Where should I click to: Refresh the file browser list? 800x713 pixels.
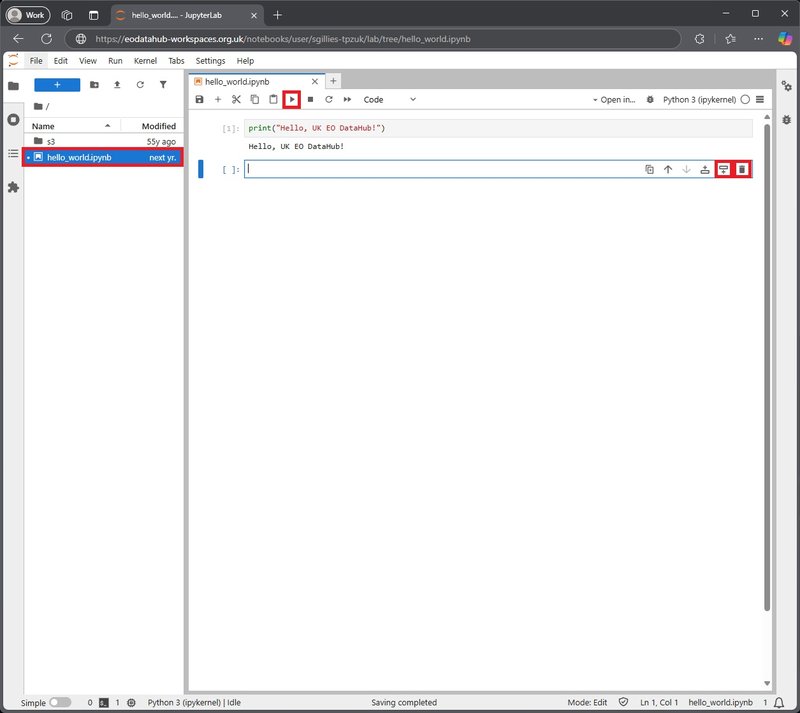pyautogui.click(x=140, y=85)
